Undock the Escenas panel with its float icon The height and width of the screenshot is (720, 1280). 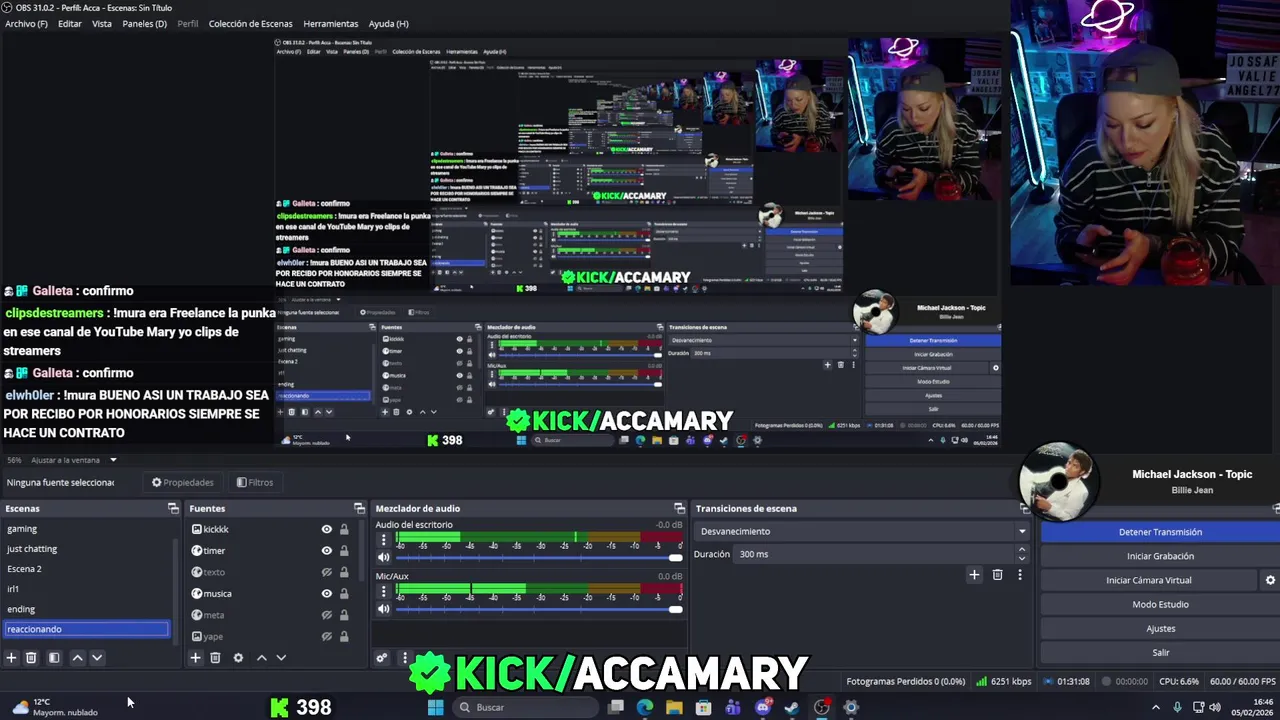(173, 509)
